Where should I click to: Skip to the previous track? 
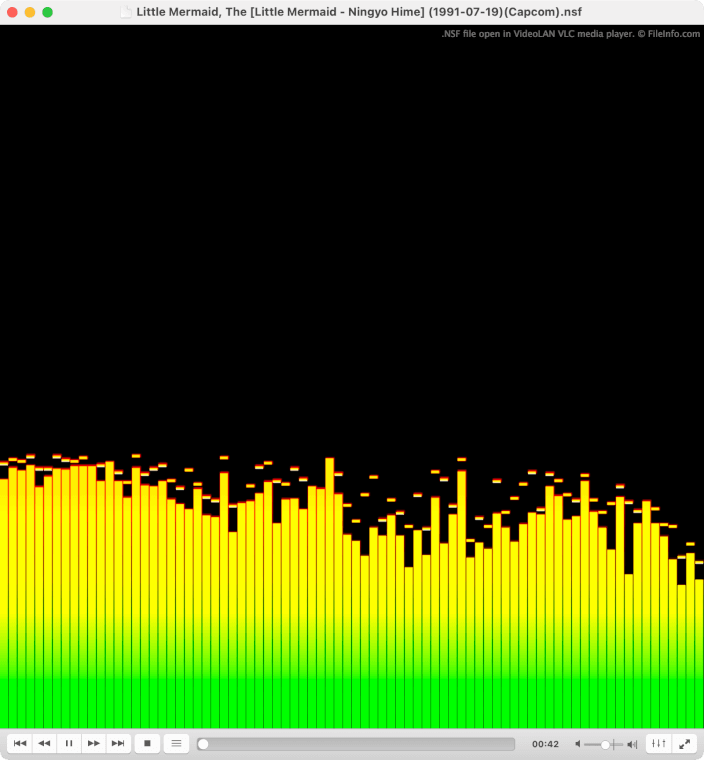pyautogui.click(x=20, y=743)
